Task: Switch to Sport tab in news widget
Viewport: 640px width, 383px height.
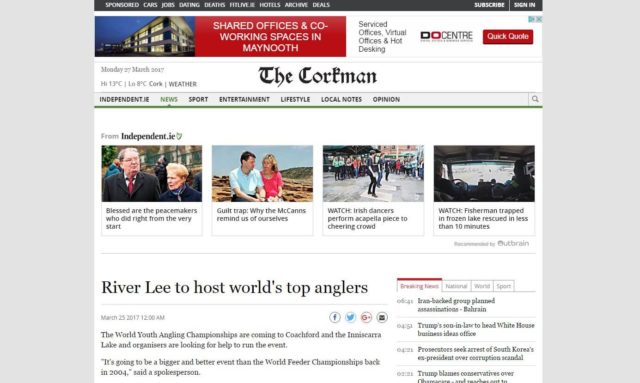Action: (x=504, y=286)
